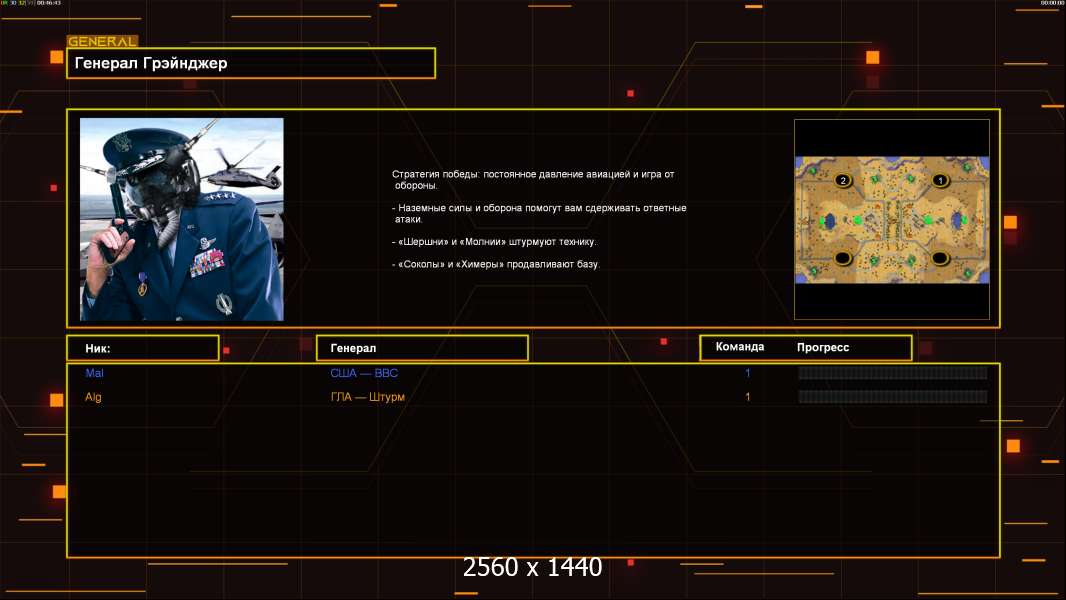Click empty bottom-left start slot on minimap
Image resolution: width=1066 pixels, height=600 pixels.
pyautogui.click(x=843, y=259)
